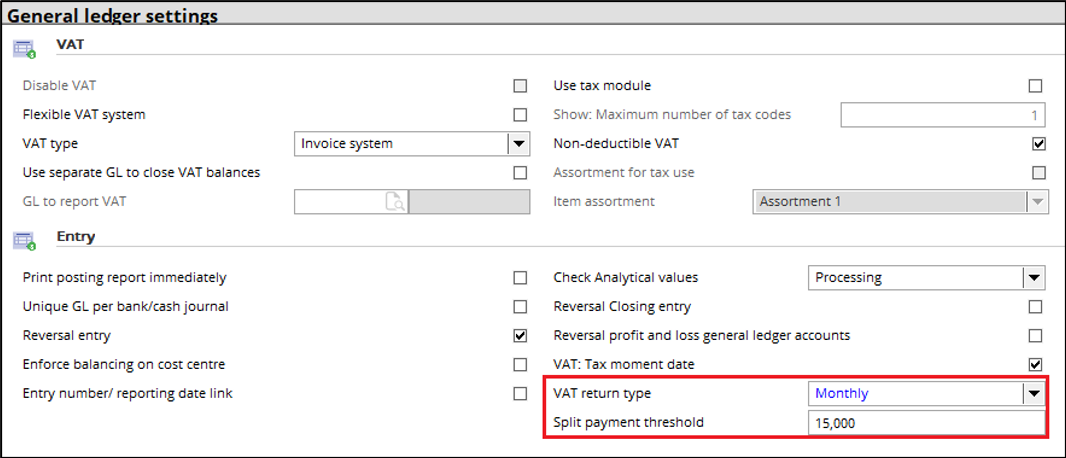This screenshot has height=458, width=1066.
Task: Expand the Item assortment dropdown
Action: pyautogui.click(x=1037, y=202)
